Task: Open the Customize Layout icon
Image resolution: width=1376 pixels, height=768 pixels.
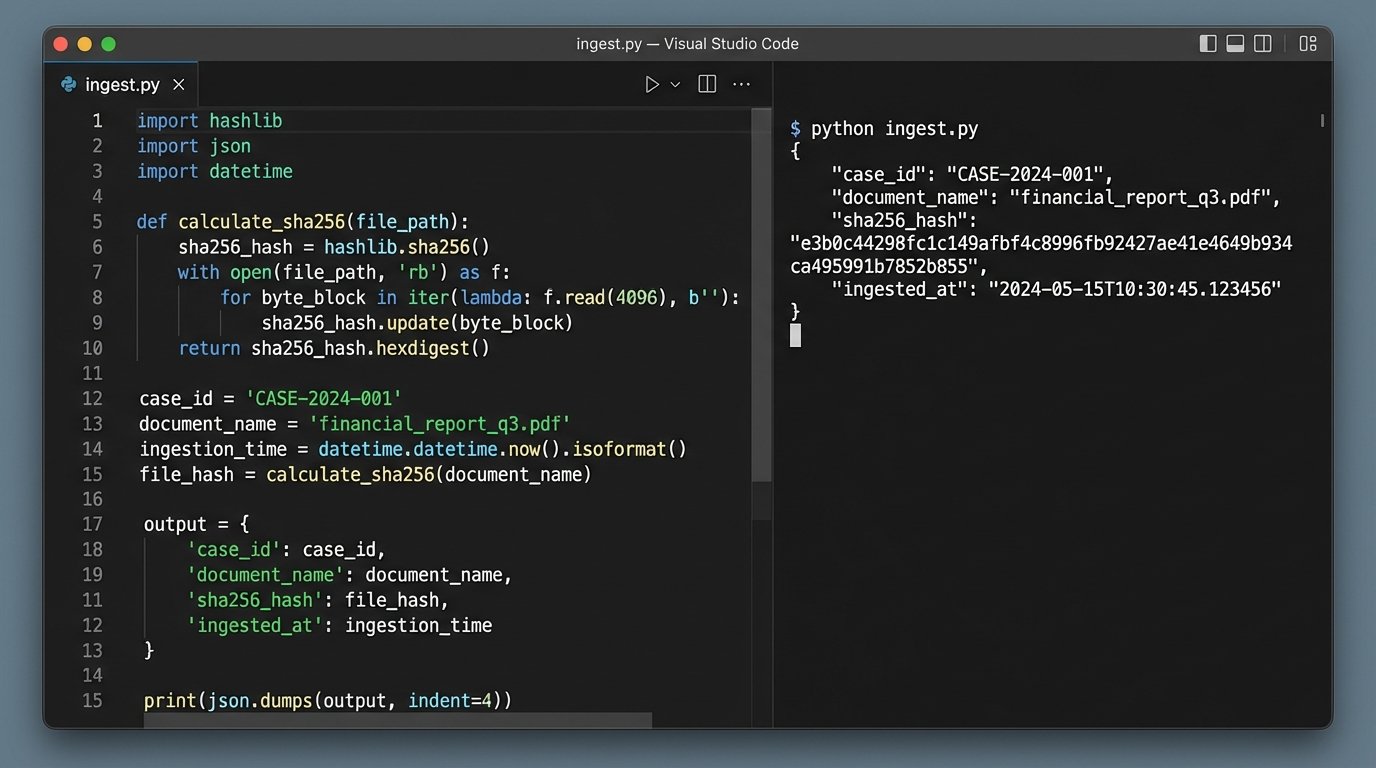Action: 1307,44
